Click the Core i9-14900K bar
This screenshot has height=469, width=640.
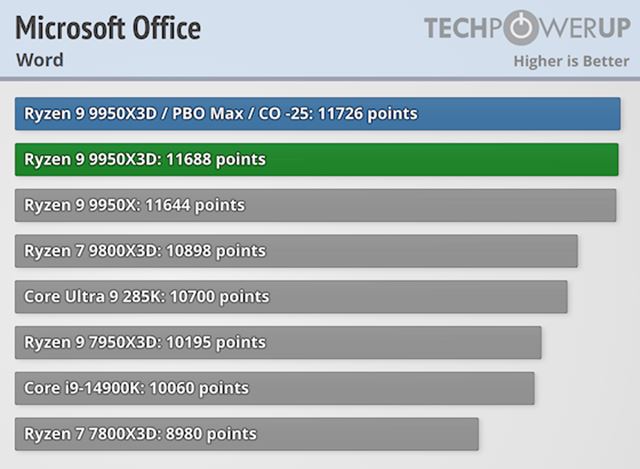[x=274, y=388]
